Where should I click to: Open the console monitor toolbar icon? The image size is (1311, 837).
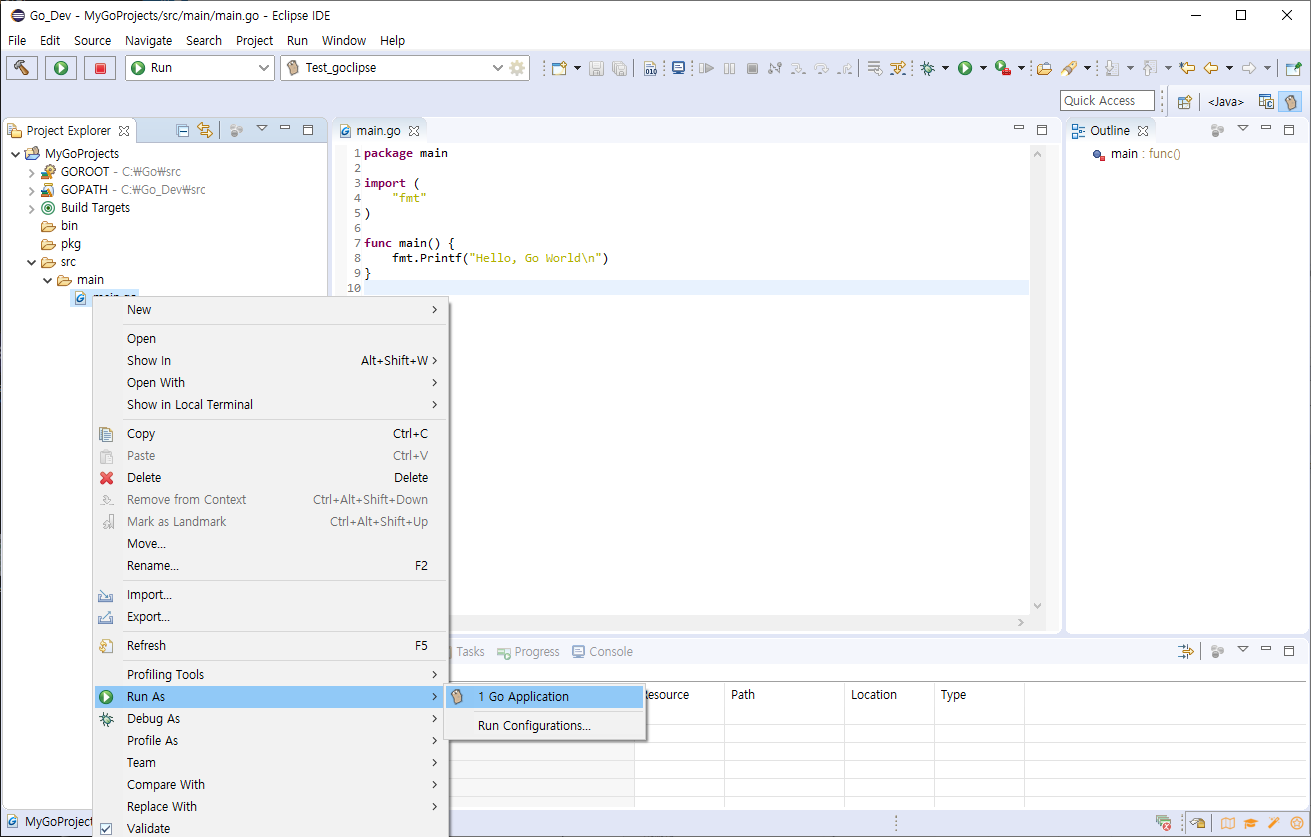(x=679, y=68)
